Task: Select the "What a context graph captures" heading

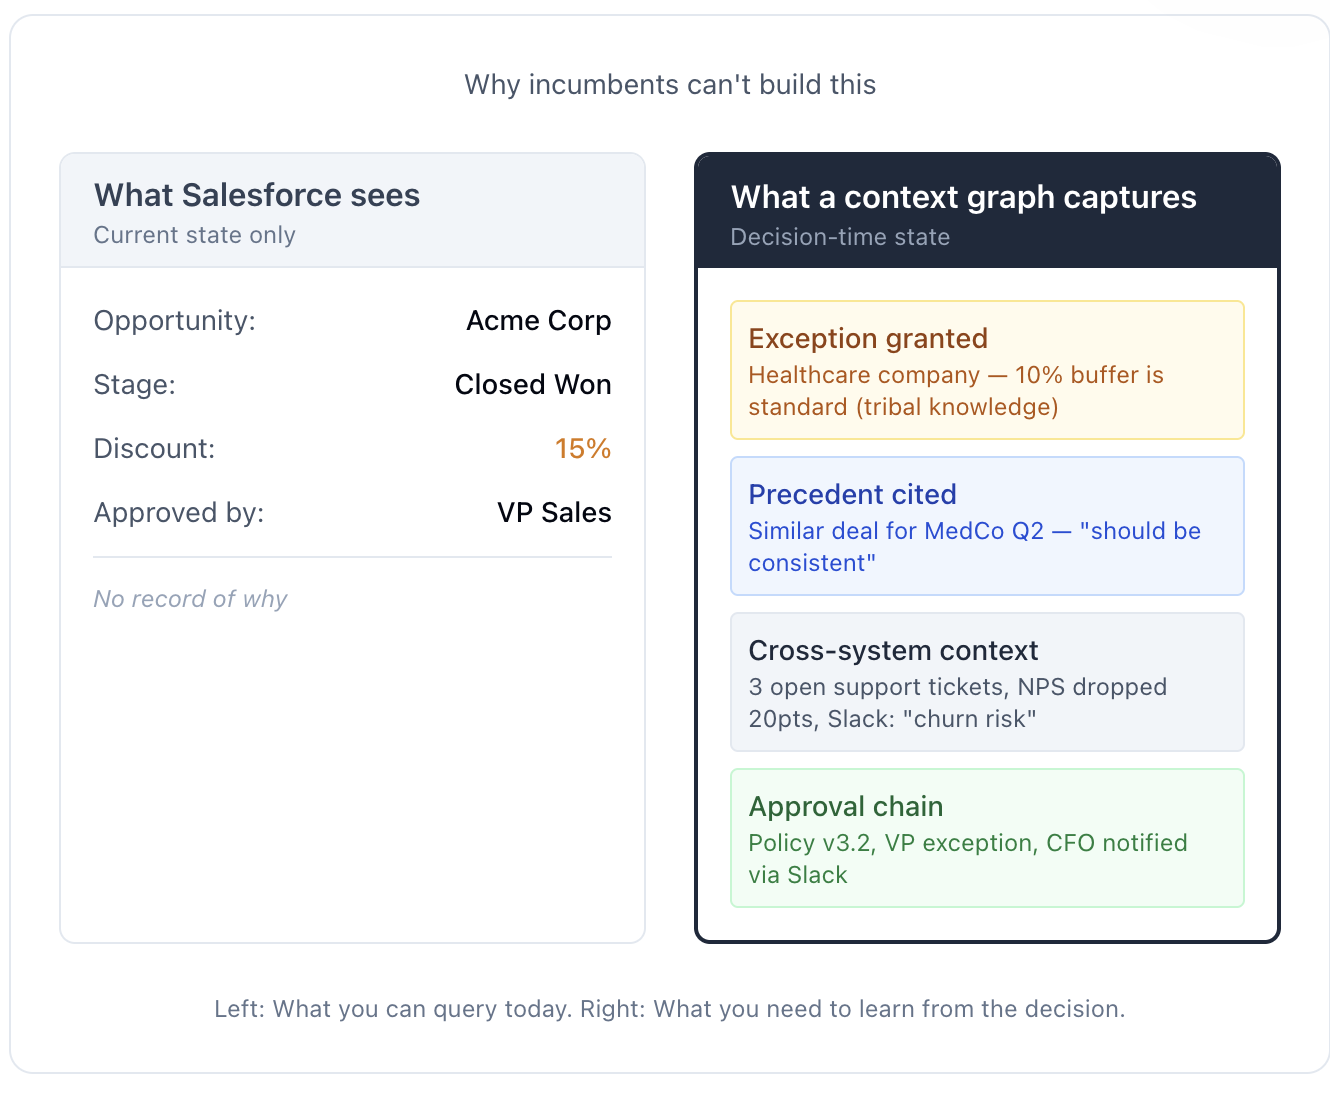Action: click(963, 197)
